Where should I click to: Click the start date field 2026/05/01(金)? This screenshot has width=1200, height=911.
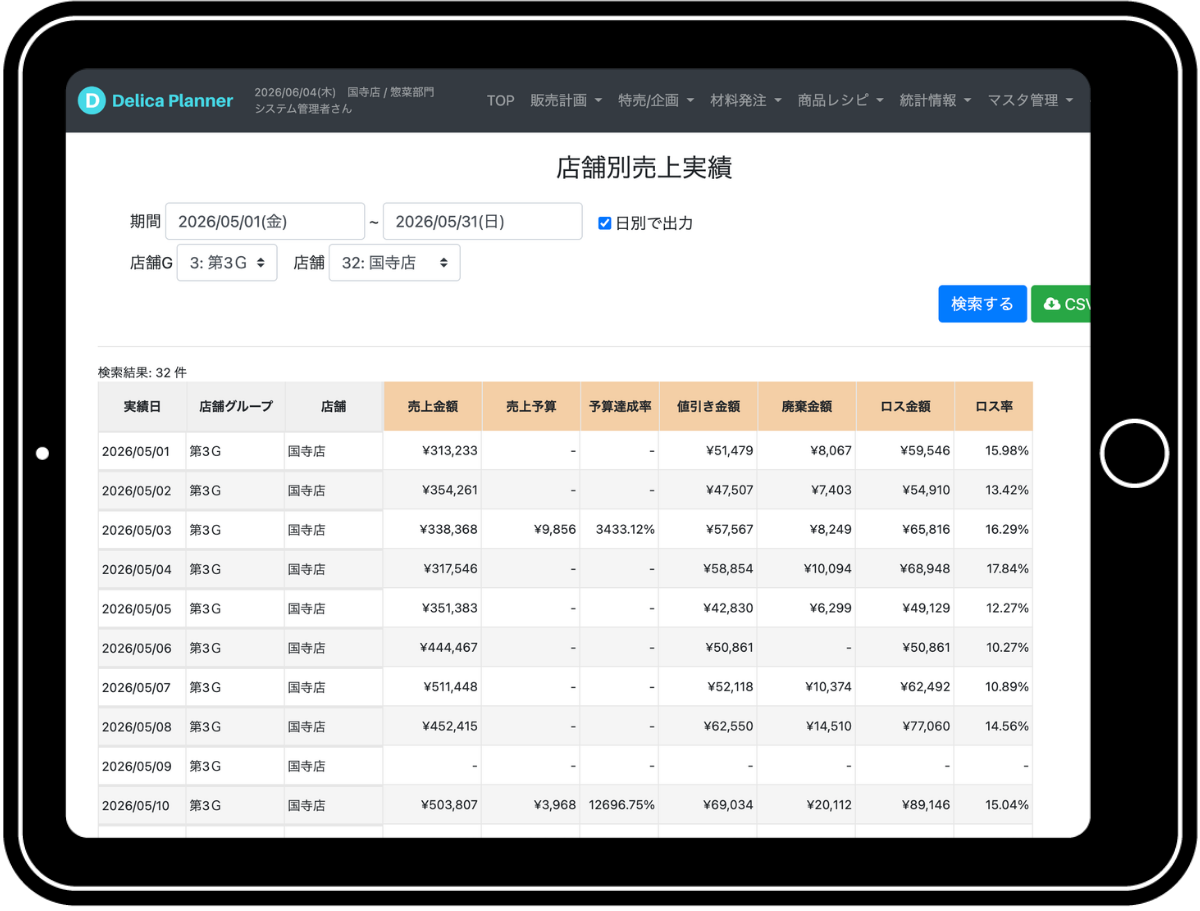[x=265, y=221]
